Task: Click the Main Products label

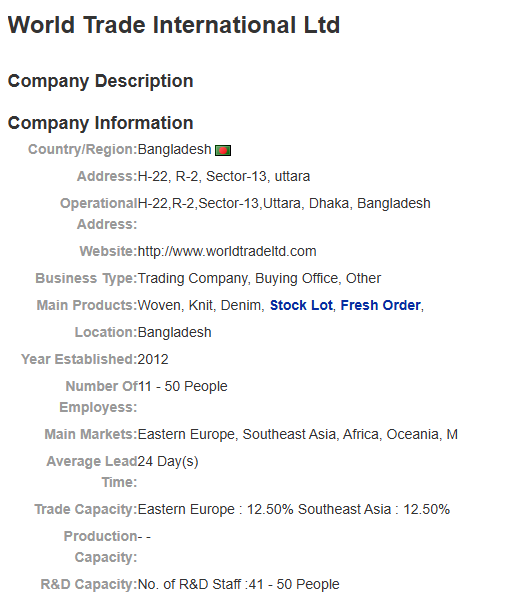Action: [x=87, y=305]
